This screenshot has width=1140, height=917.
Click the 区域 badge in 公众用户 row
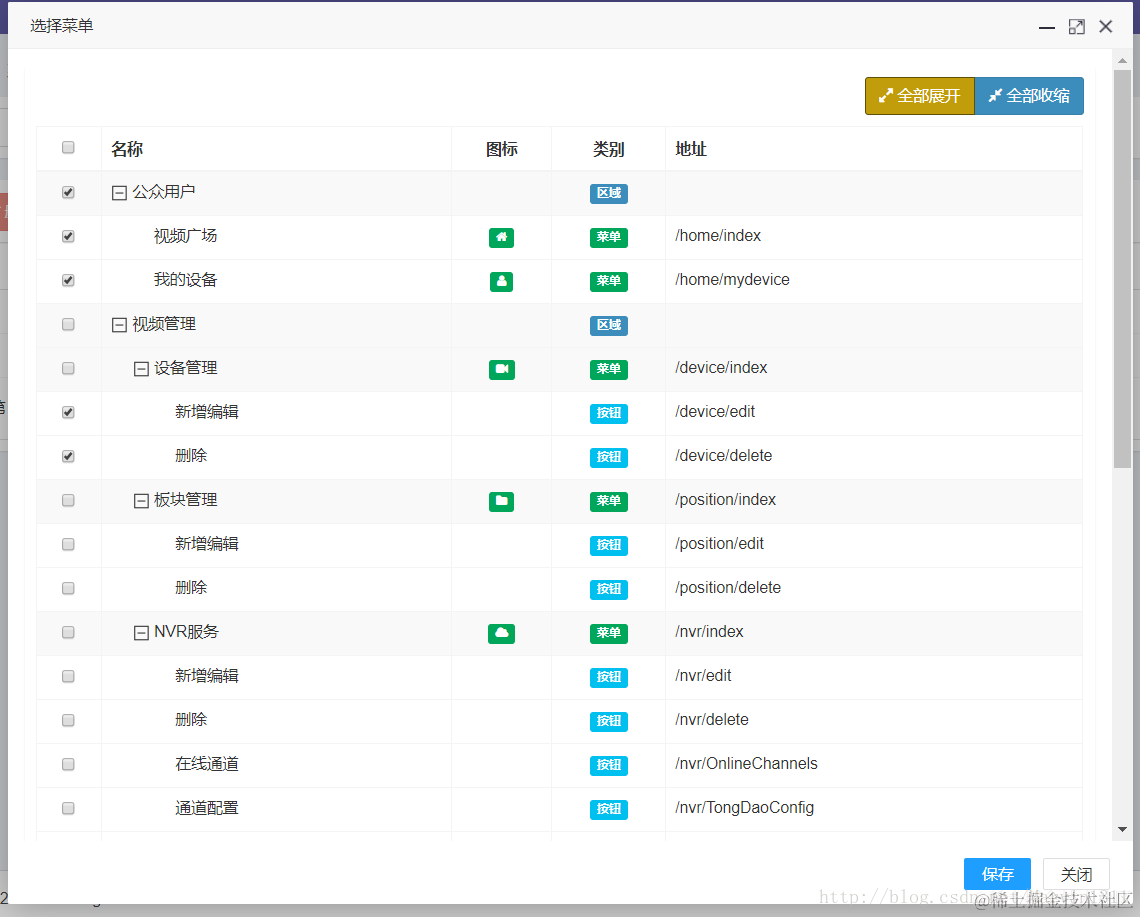click(x=609, y=193)
